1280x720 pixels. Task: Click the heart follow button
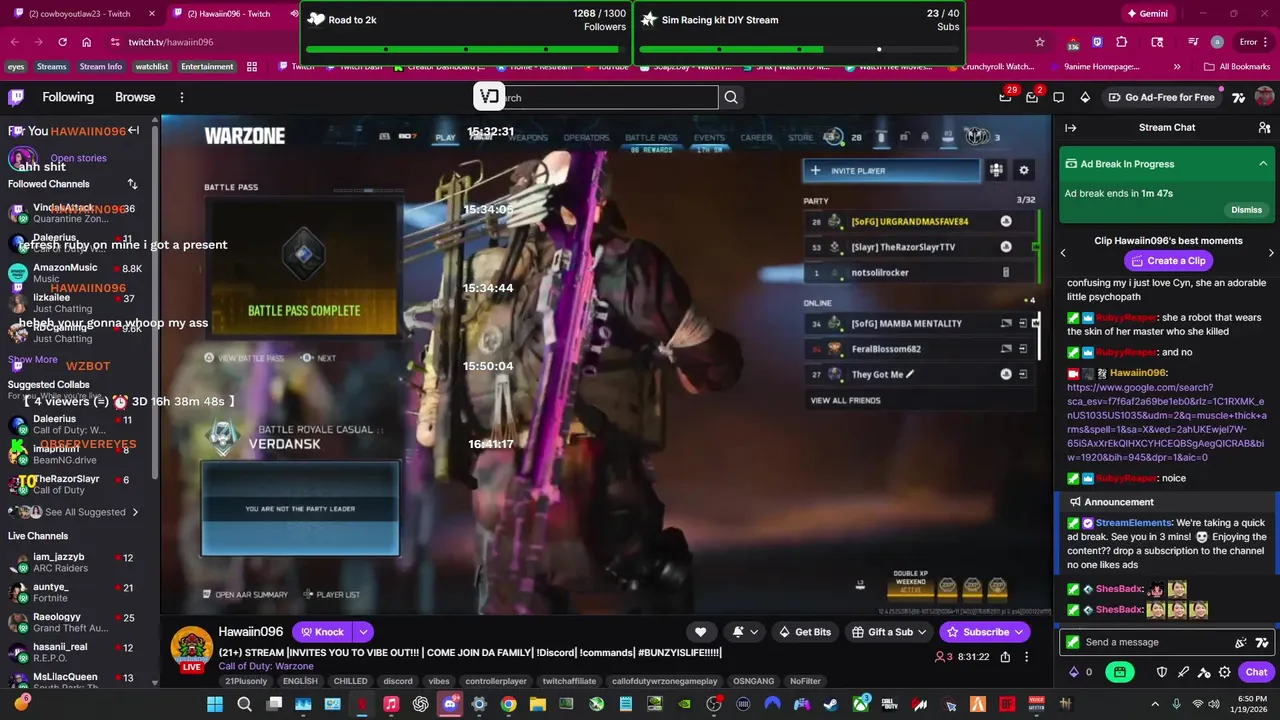[x=700, y=632]
